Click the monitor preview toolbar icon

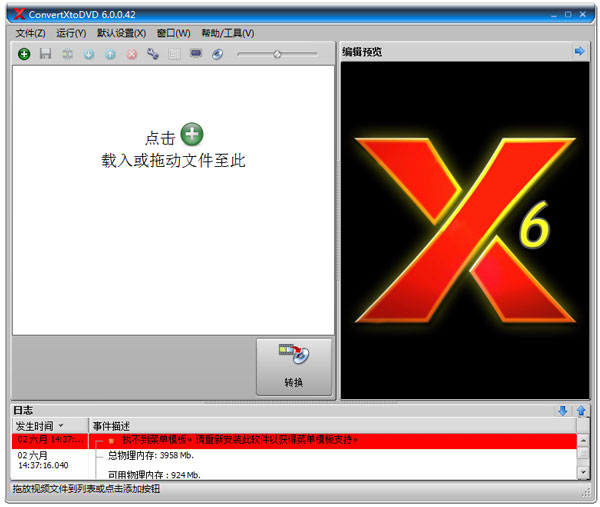tap(196, 54)
